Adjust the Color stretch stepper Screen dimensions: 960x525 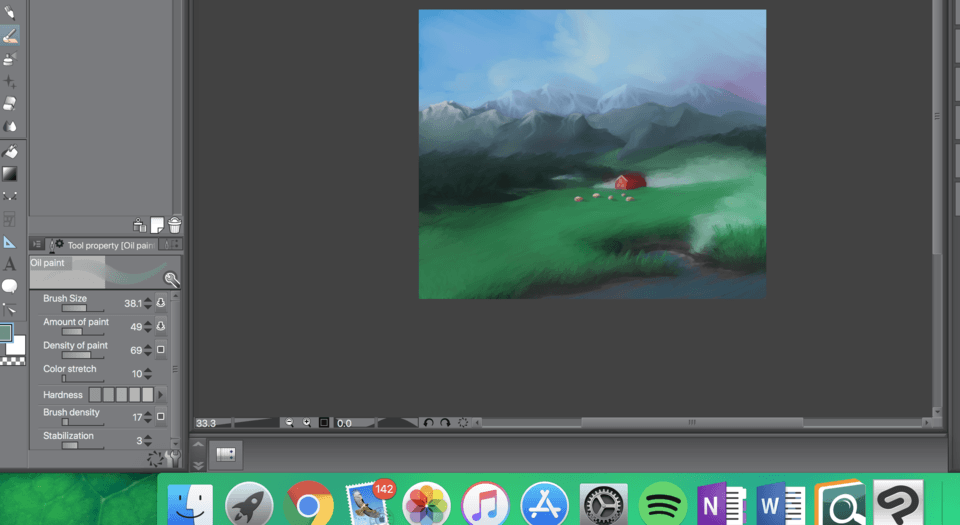pyautogui.click(x=148, y=373)
